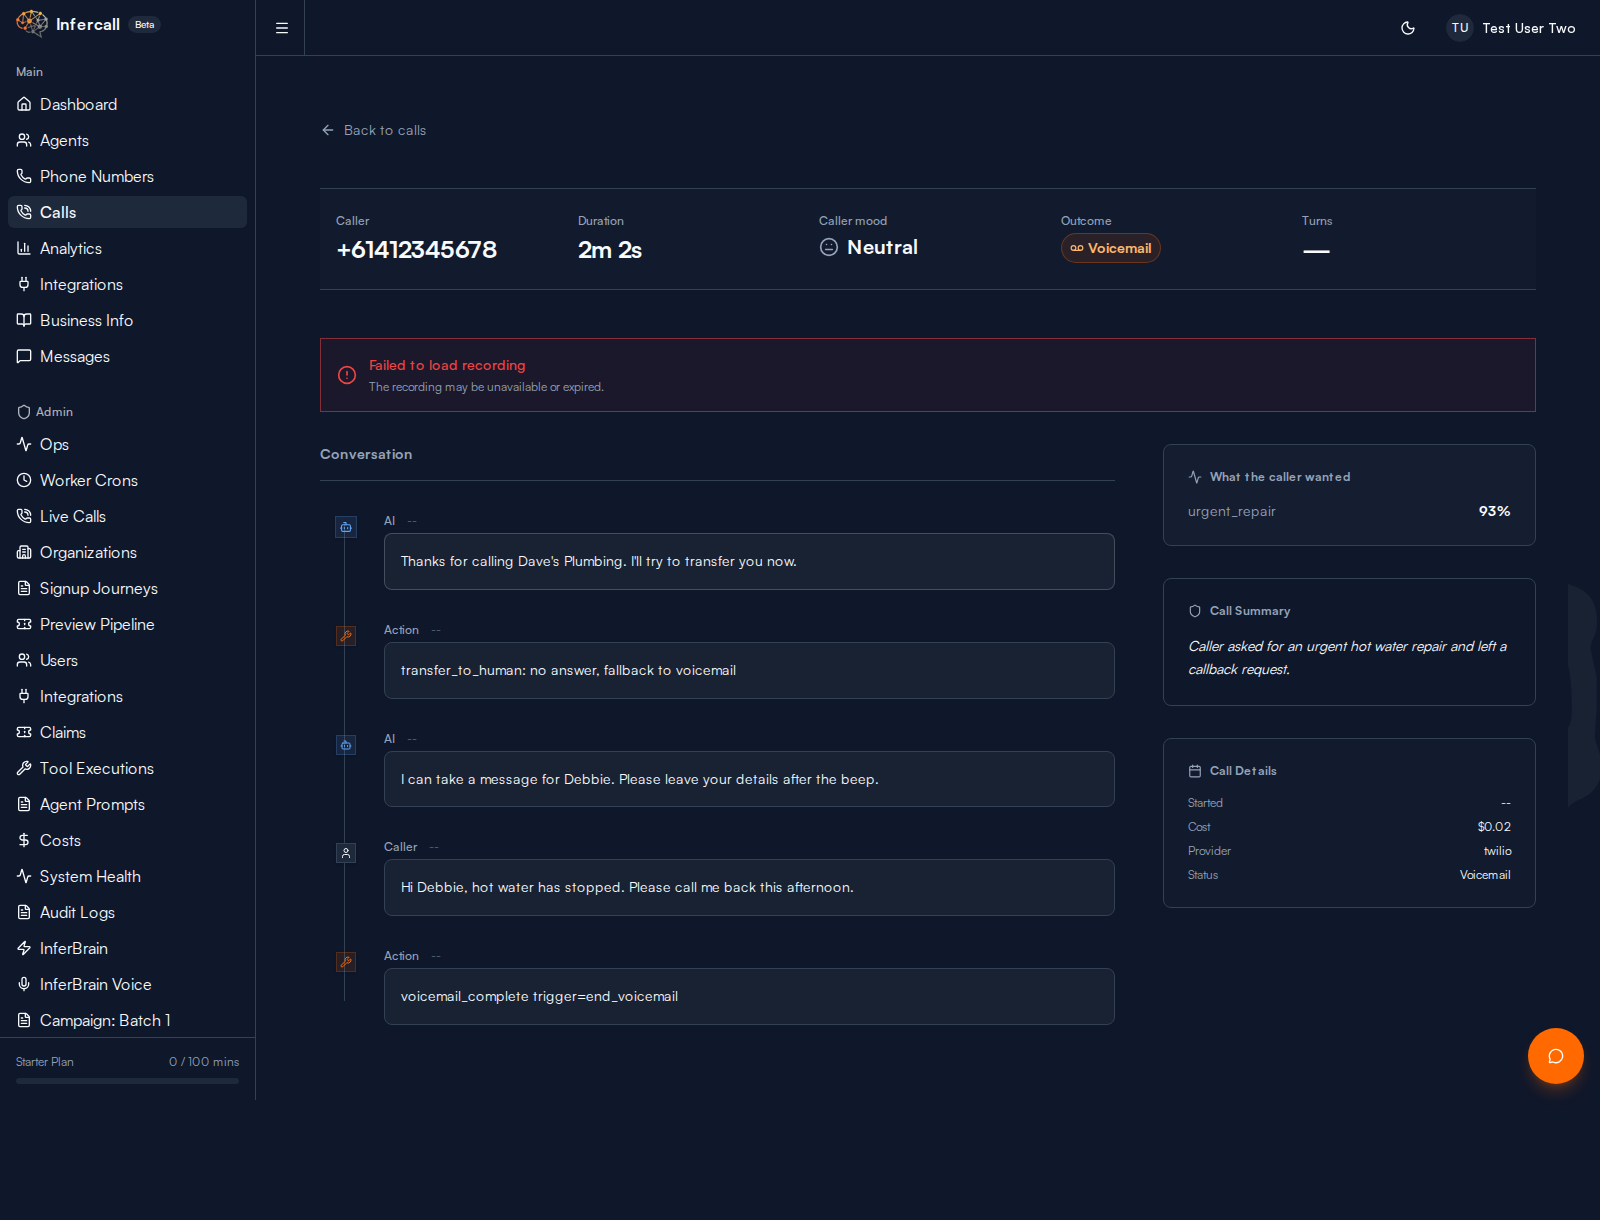Open Live Calls admin page

(72, 516)
